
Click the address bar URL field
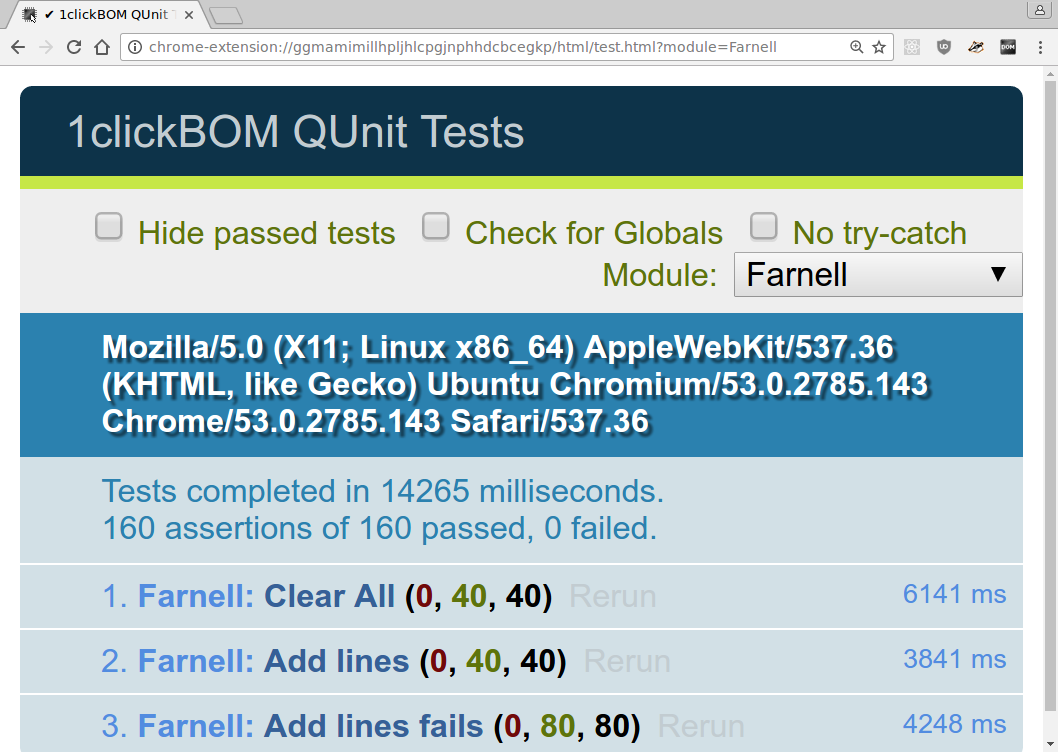point(462,47)
